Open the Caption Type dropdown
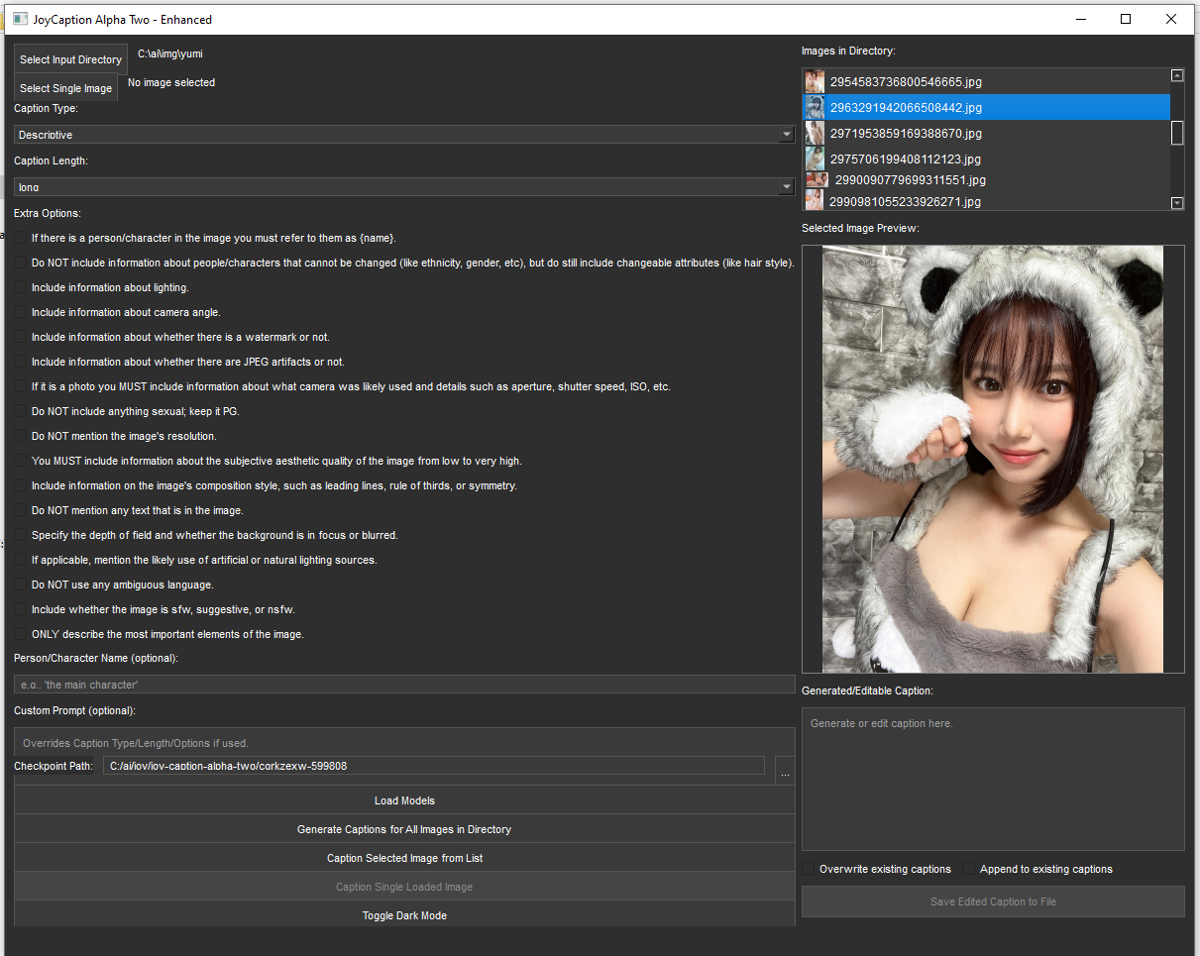This screenshot has width=1200, height=956. coord(787,134)
